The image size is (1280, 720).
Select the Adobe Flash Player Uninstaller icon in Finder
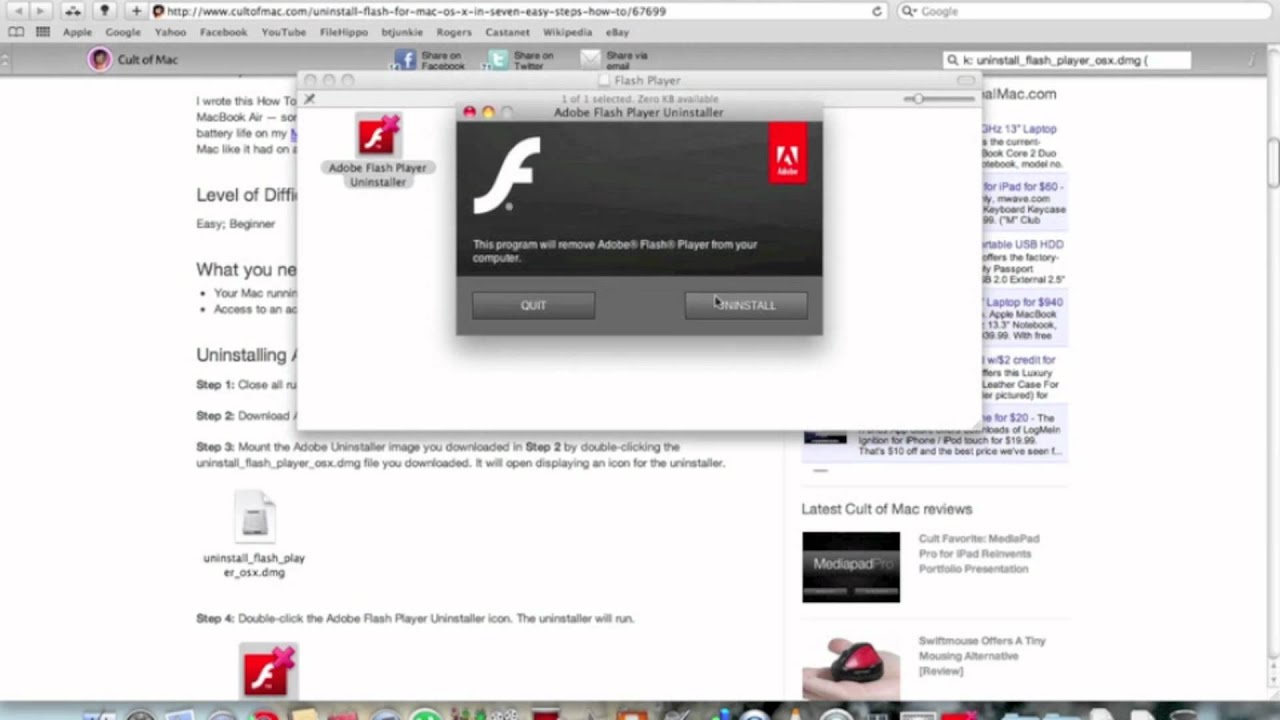pos(378,138)
